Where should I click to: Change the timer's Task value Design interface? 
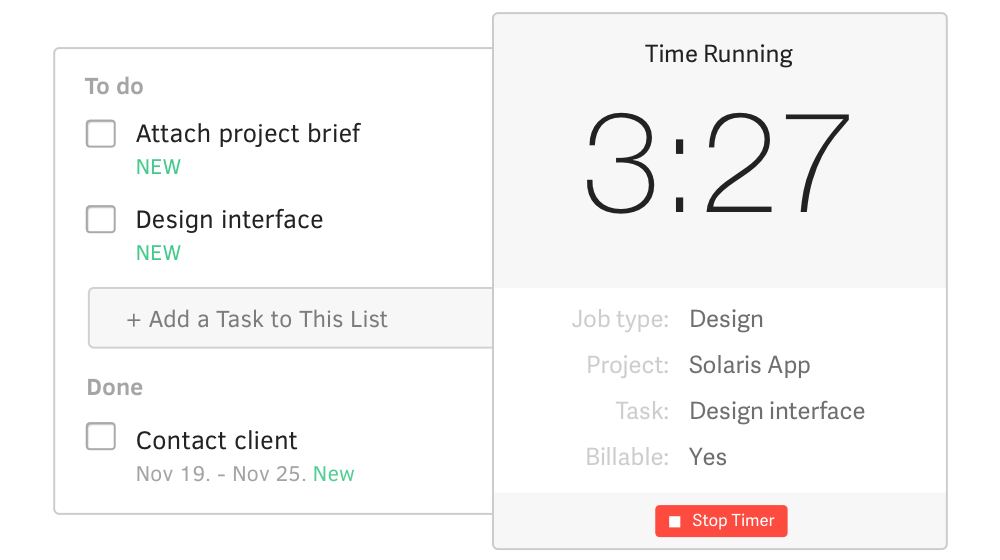click(x=777, y=411)
